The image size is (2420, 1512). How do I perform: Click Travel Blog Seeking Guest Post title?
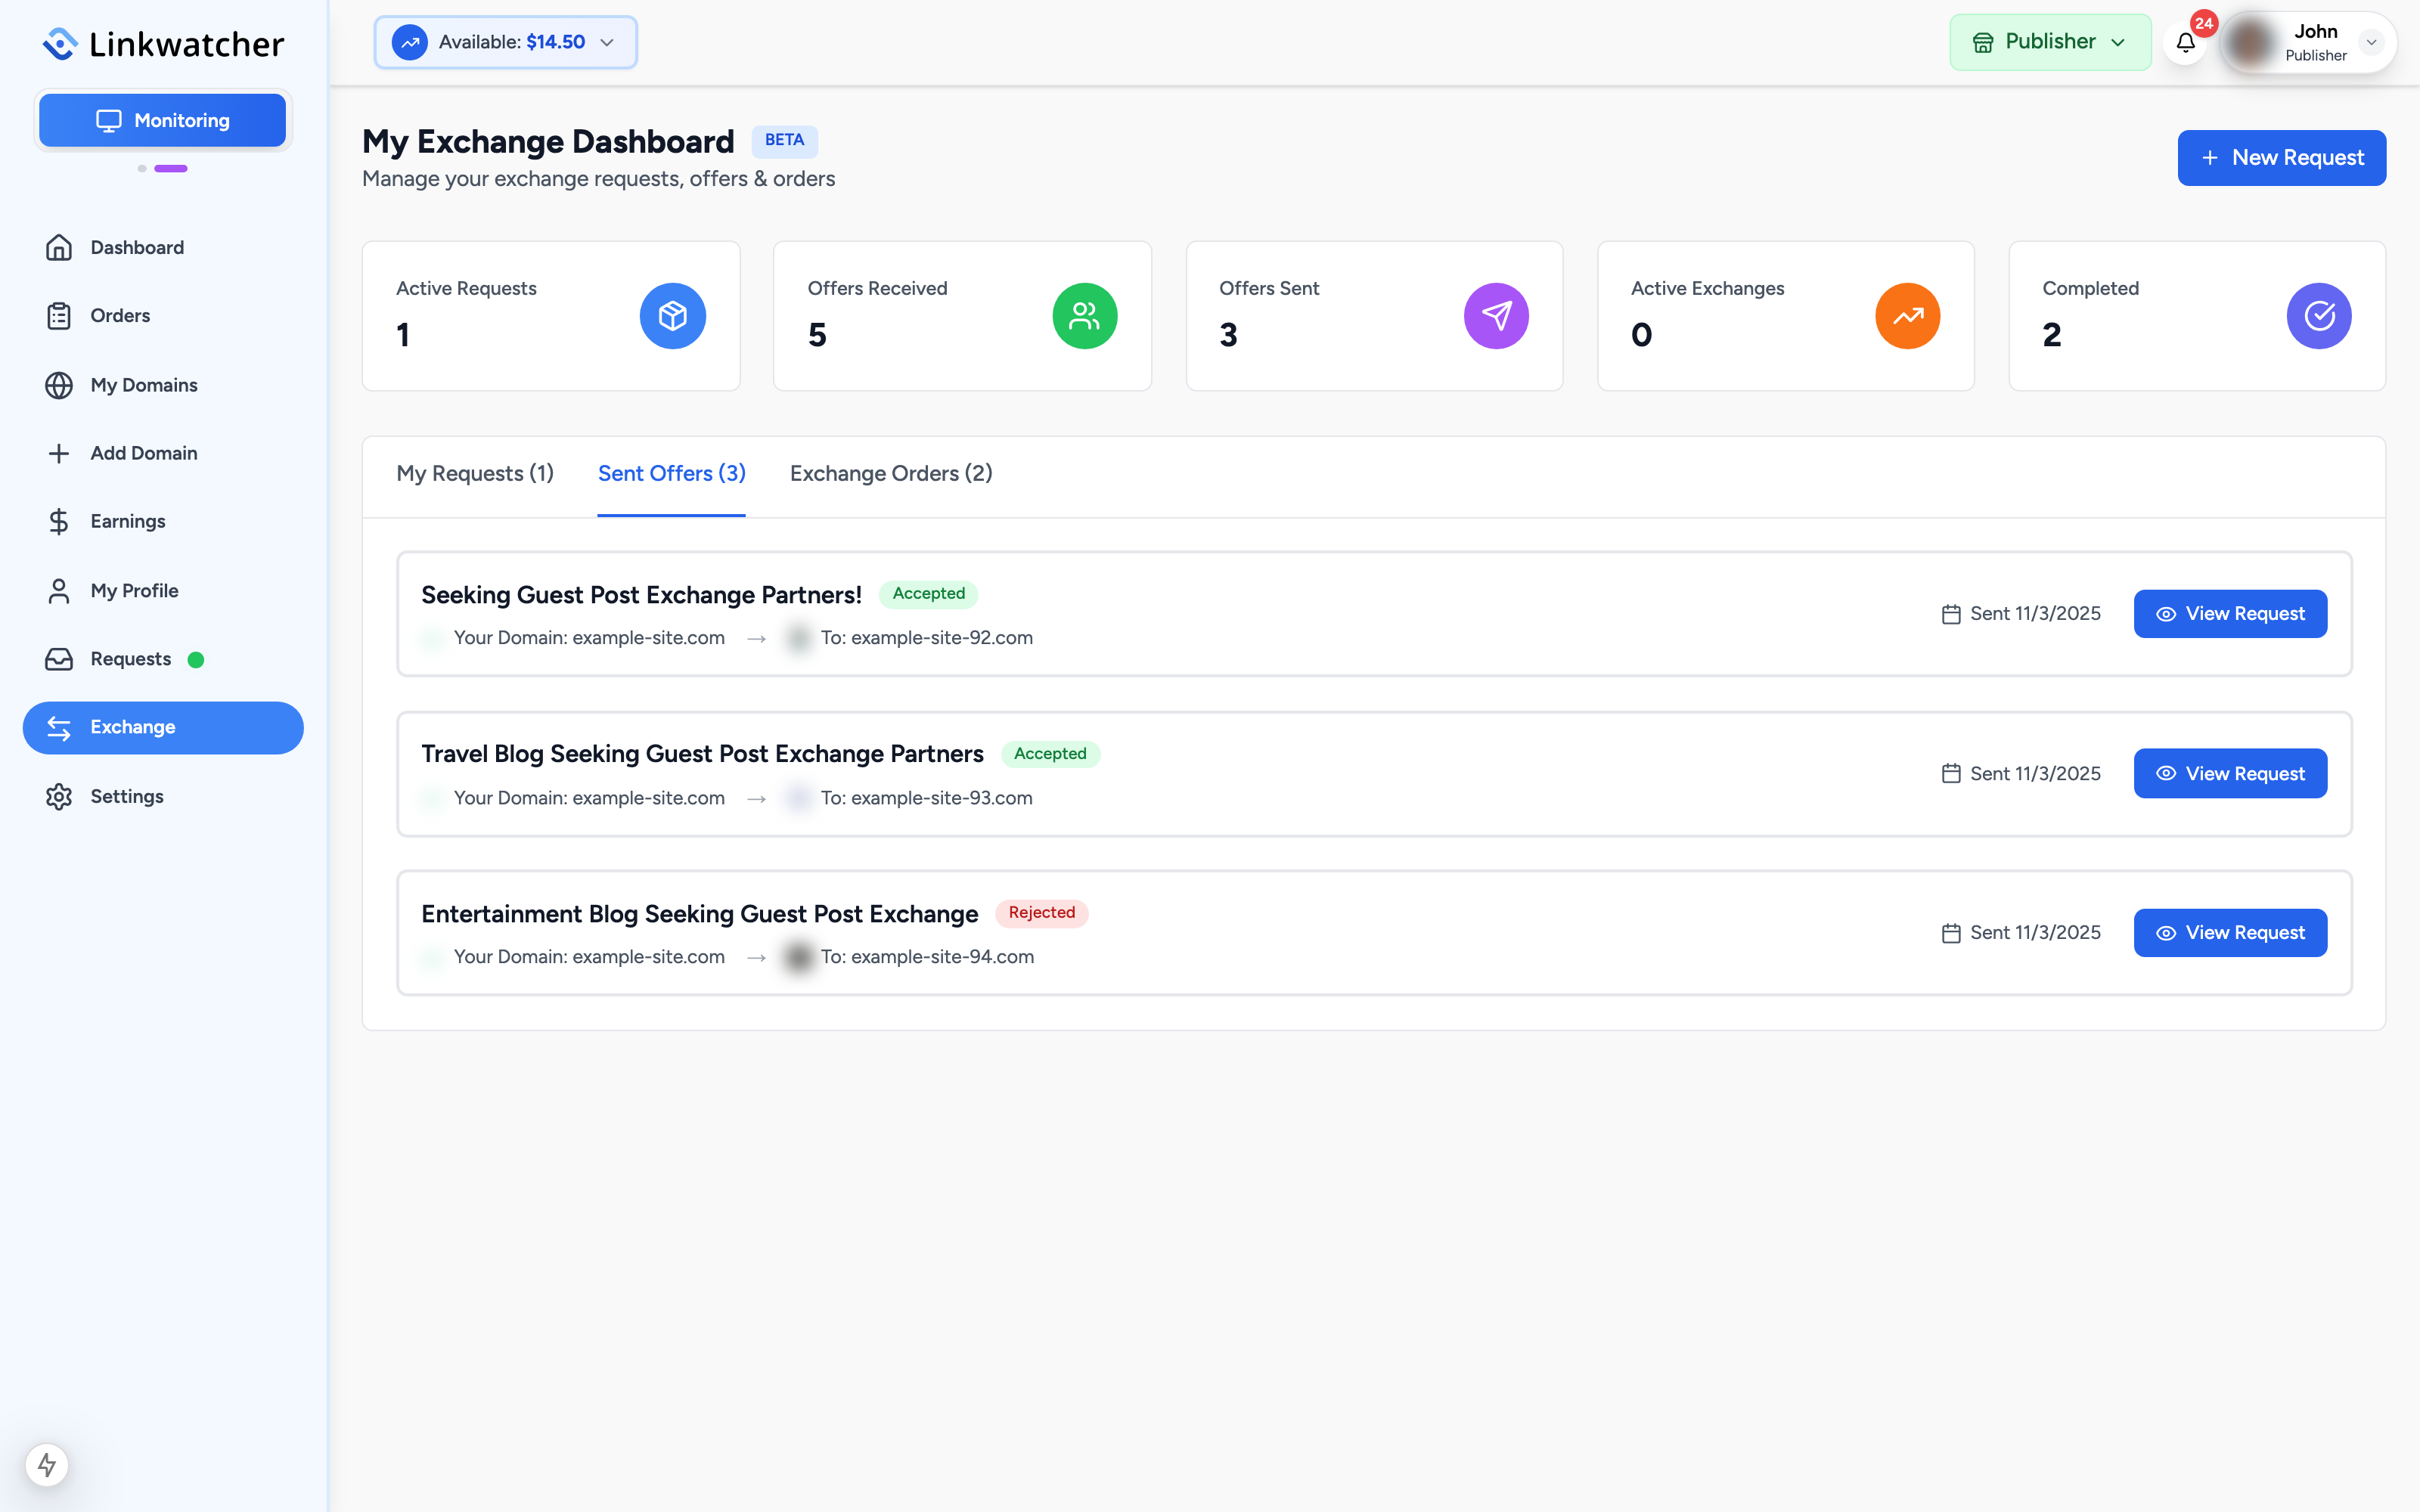702,754
